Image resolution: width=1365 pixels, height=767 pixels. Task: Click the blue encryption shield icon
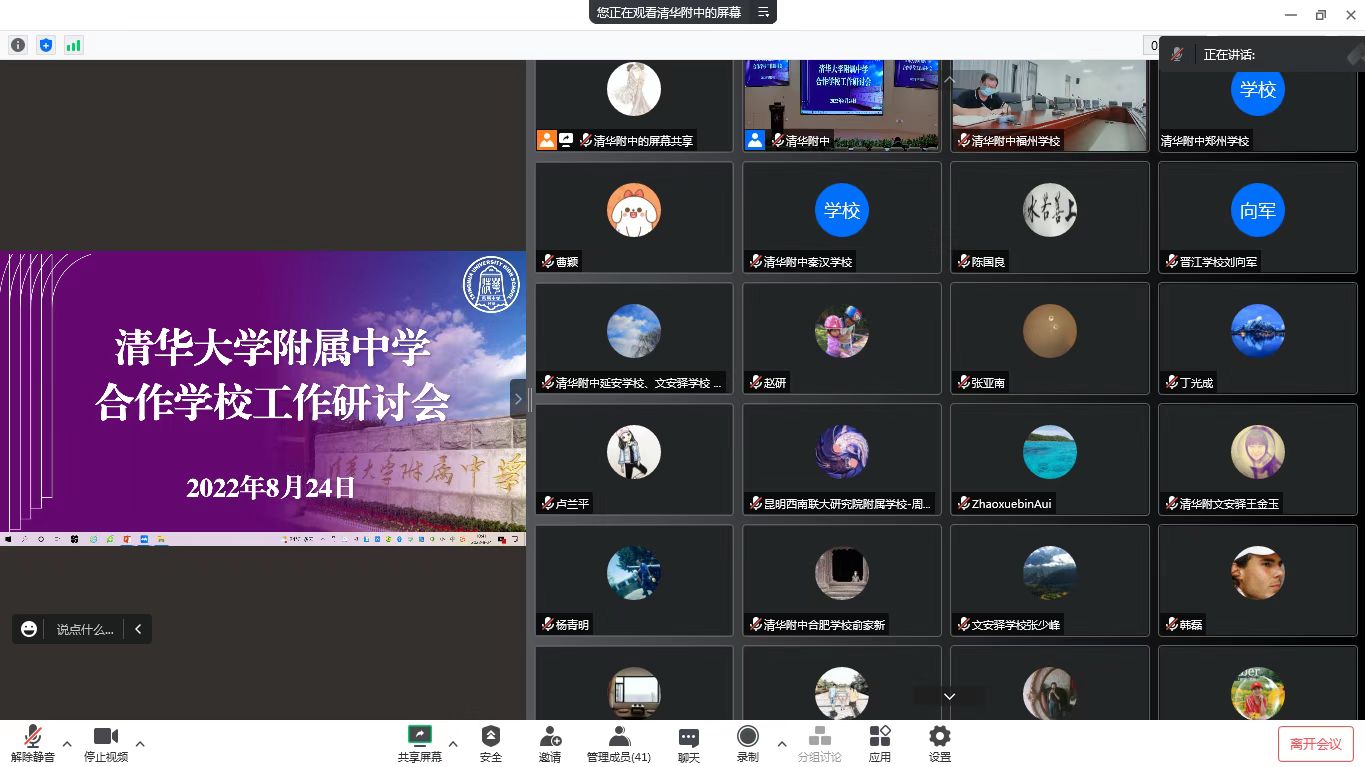45,45
